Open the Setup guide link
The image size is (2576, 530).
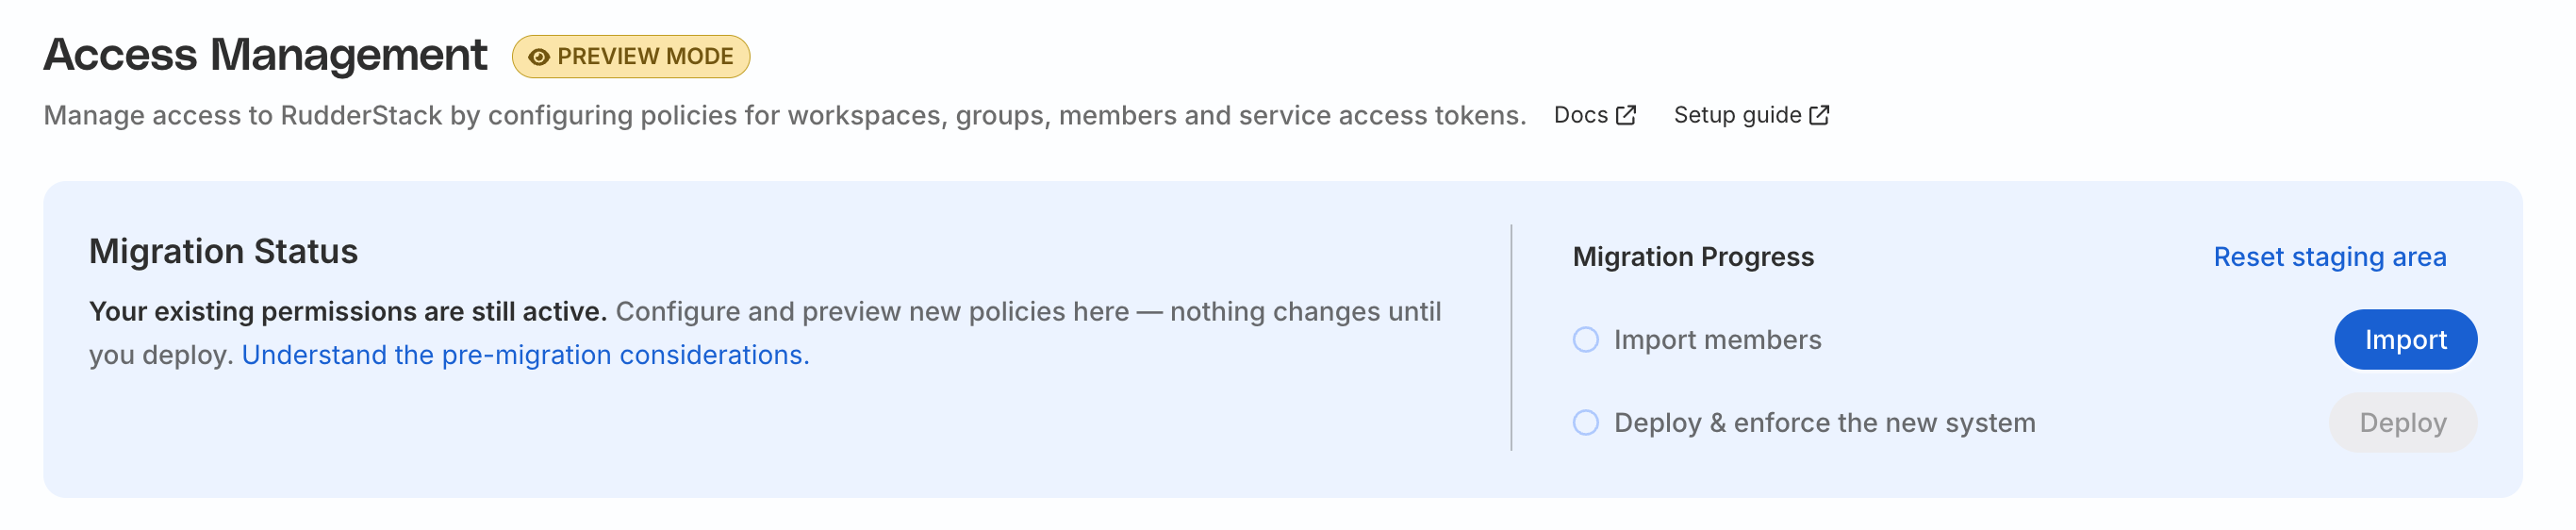click(x=1751, y=115)
